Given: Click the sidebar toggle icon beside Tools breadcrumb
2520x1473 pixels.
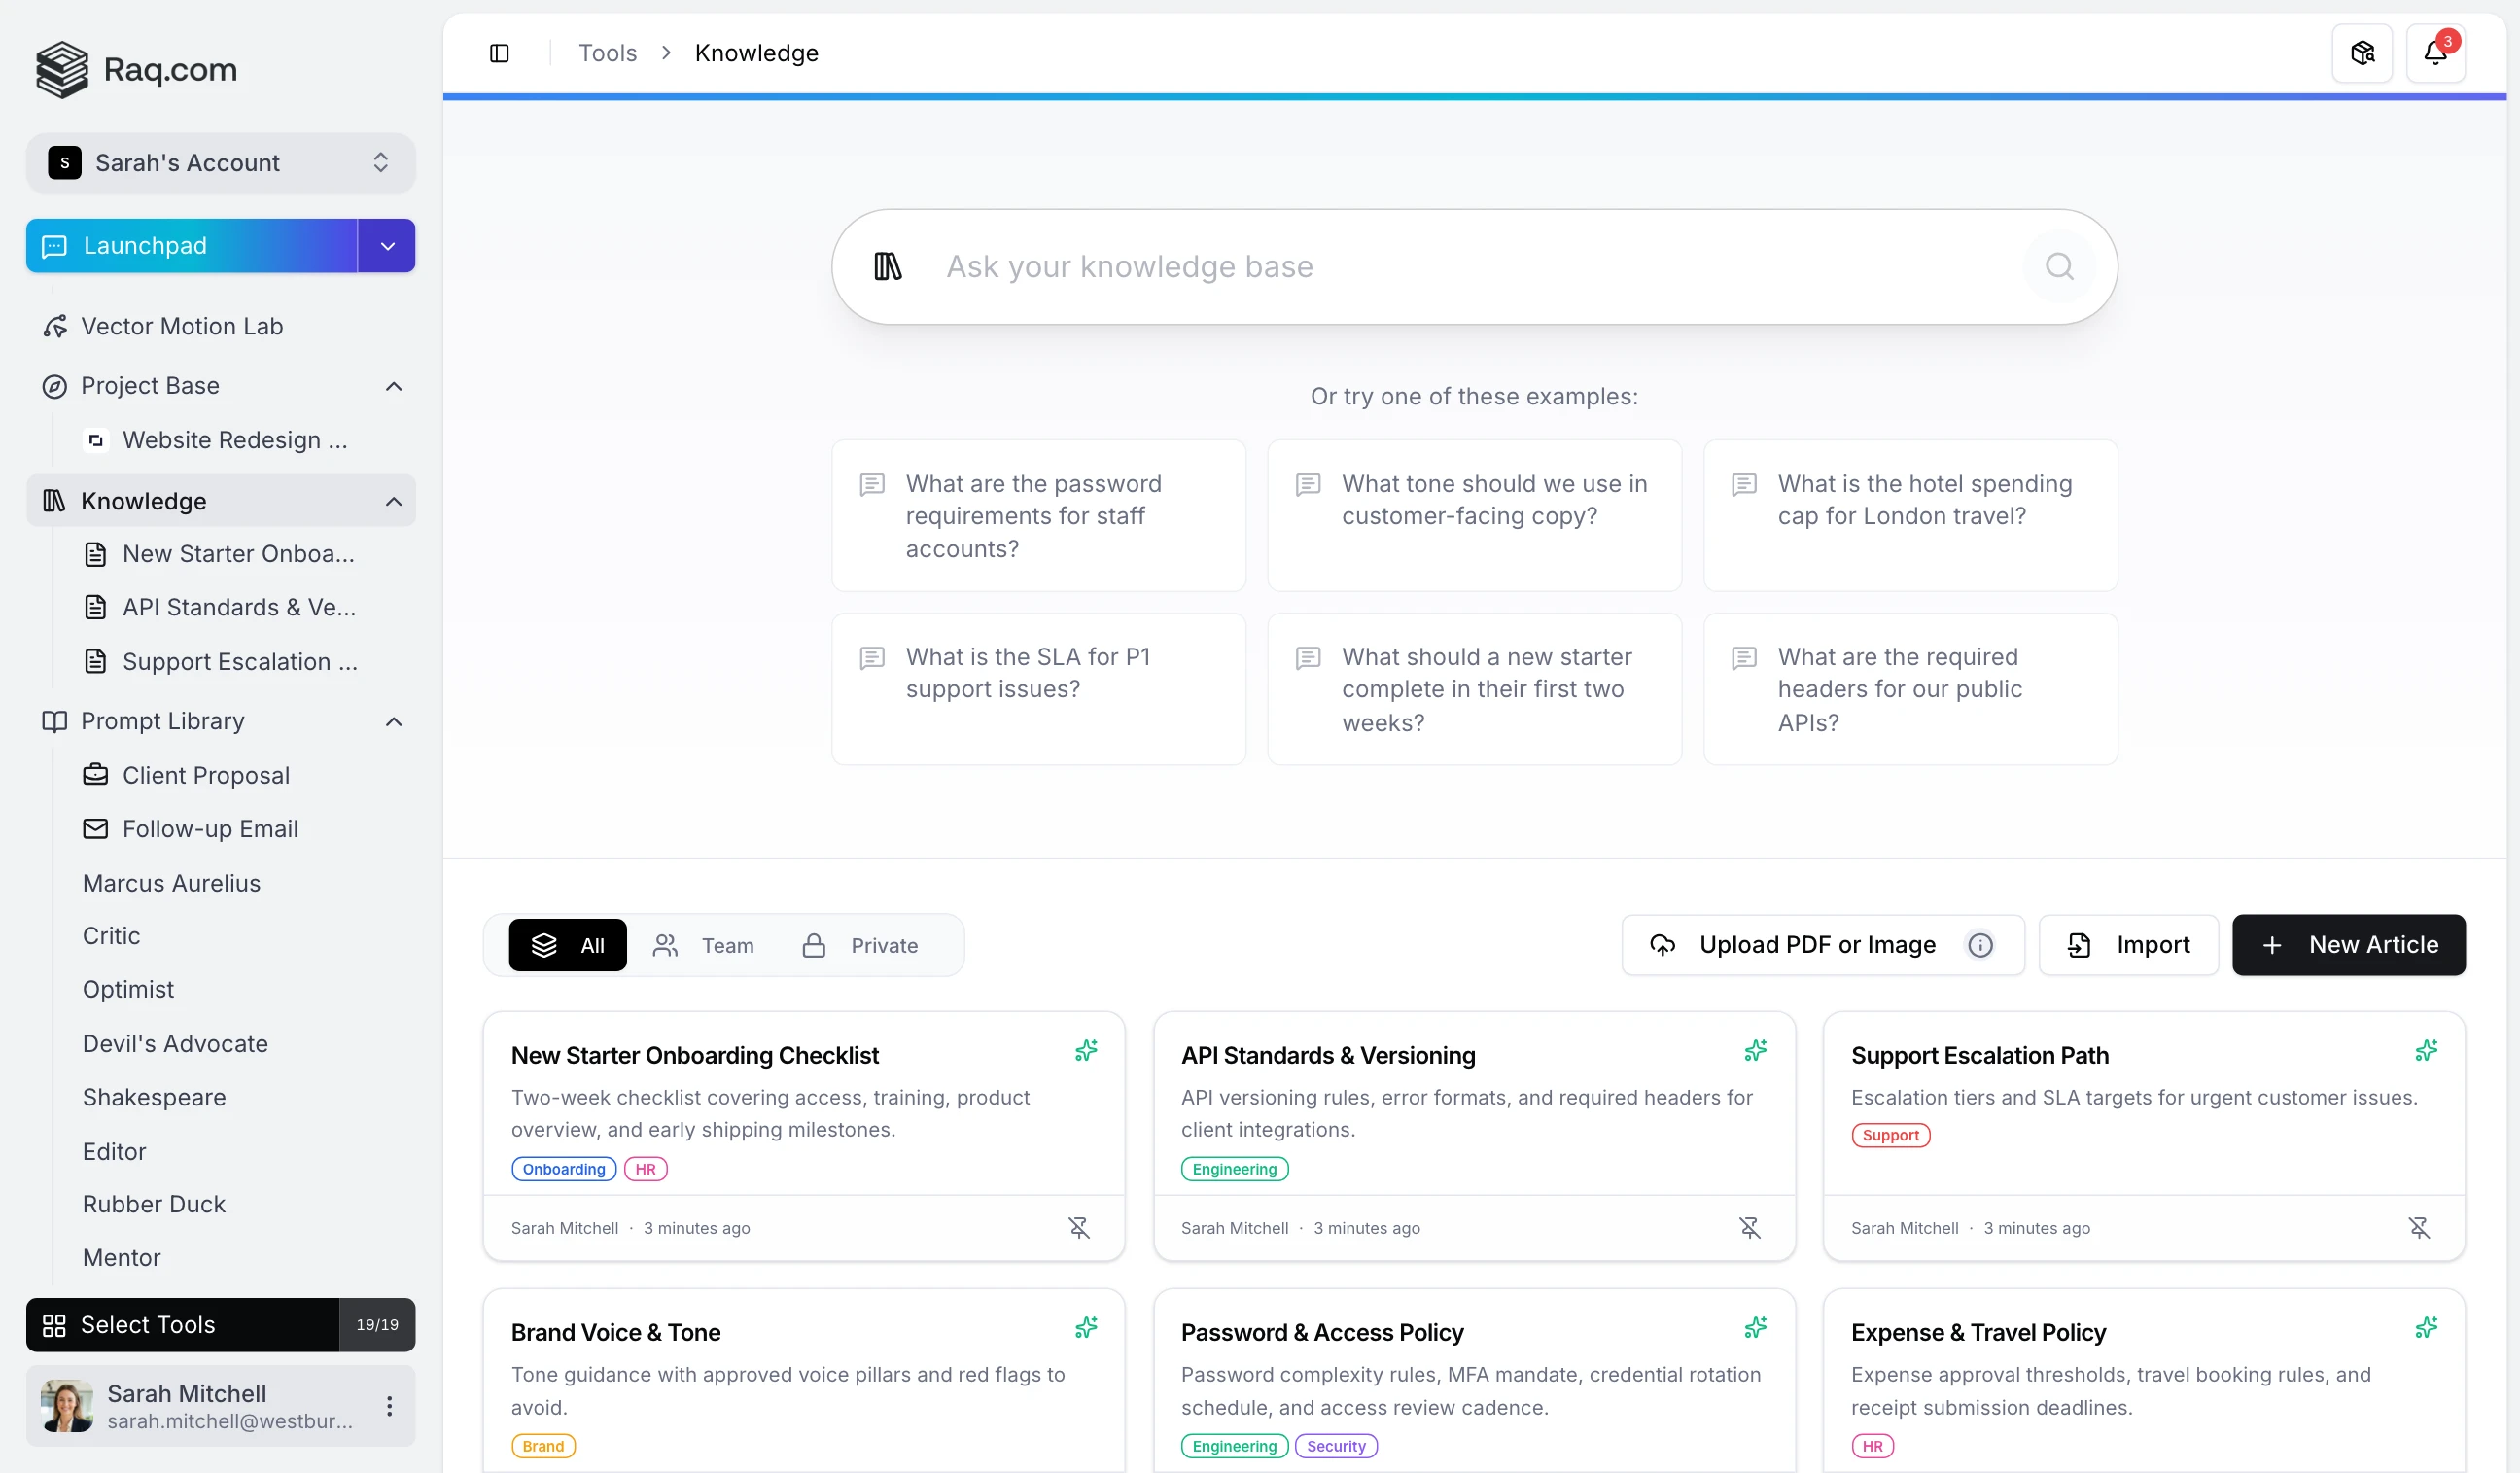Looking at the screenshot, I should [499, 52].
